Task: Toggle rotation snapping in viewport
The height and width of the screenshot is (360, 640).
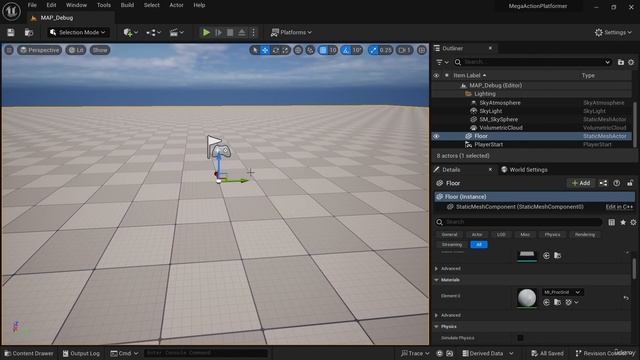Action: click(346, 50)
